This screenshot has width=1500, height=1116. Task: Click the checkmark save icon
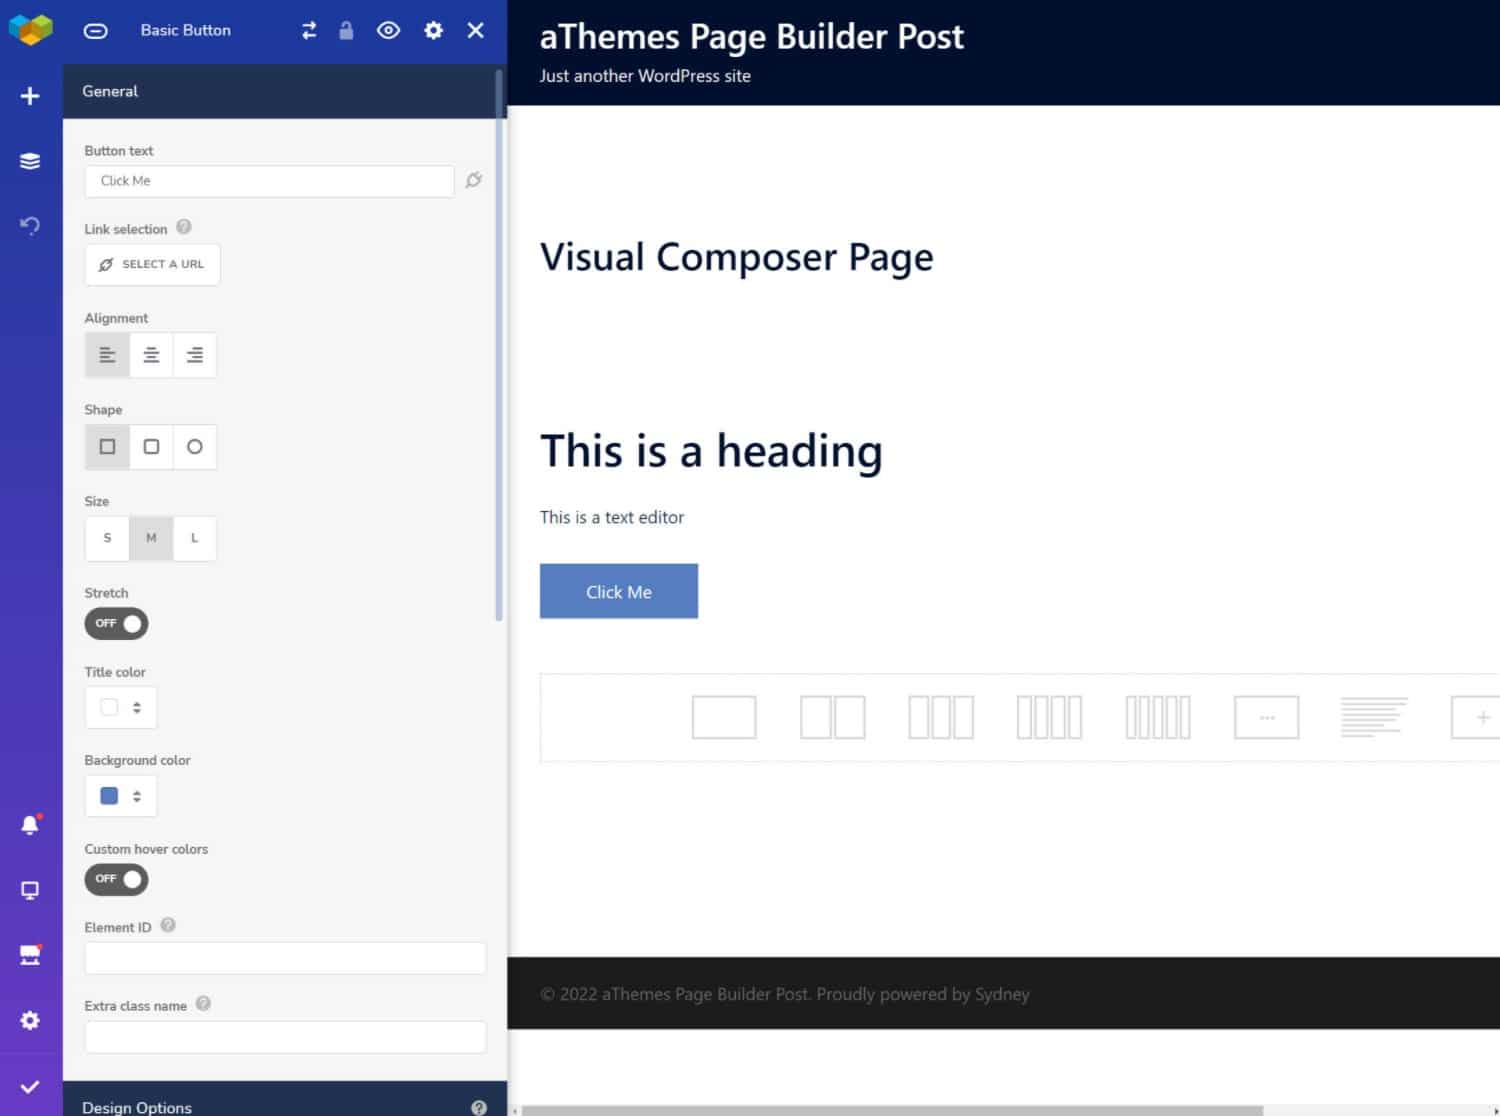tap(30, 1086)
